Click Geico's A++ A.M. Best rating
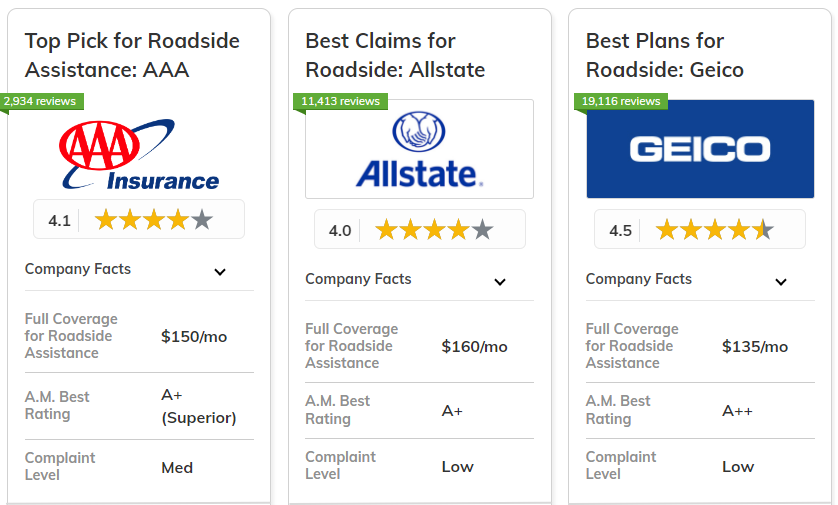This screenshot has width=838, height=505. (737, 411)
